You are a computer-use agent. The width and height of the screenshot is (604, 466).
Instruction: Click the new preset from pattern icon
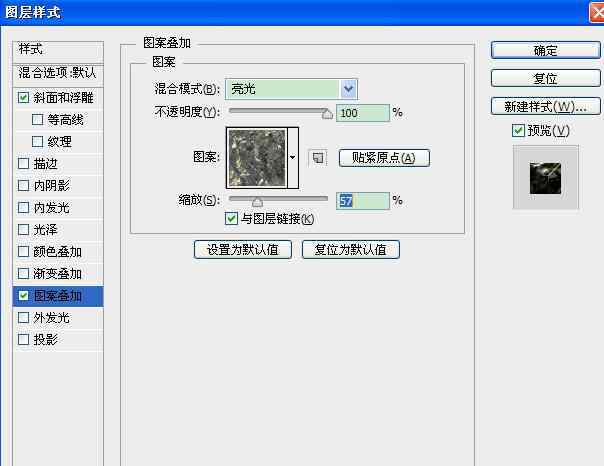point(318,158)
